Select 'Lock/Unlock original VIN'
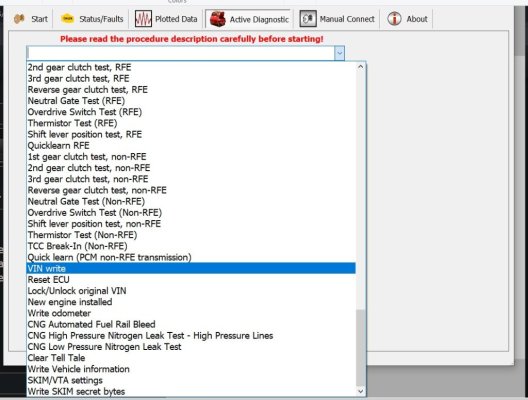 point(191,291)
